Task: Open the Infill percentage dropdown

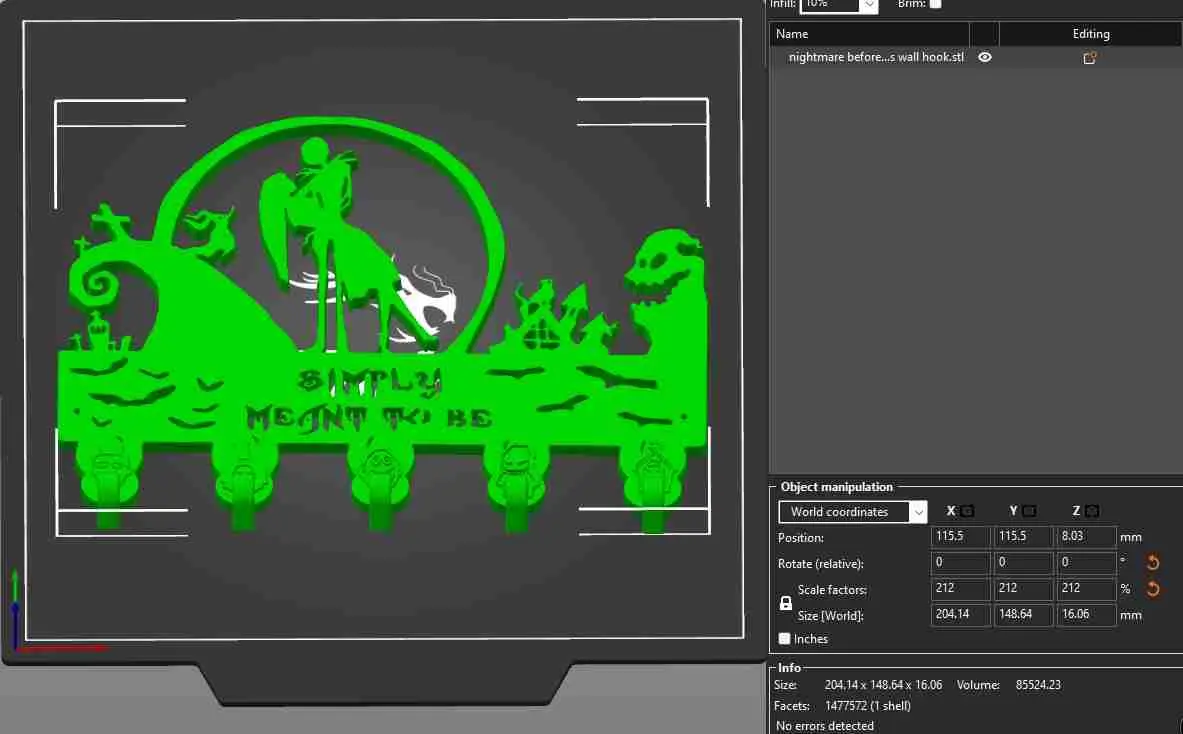Action: pos(869,5)
